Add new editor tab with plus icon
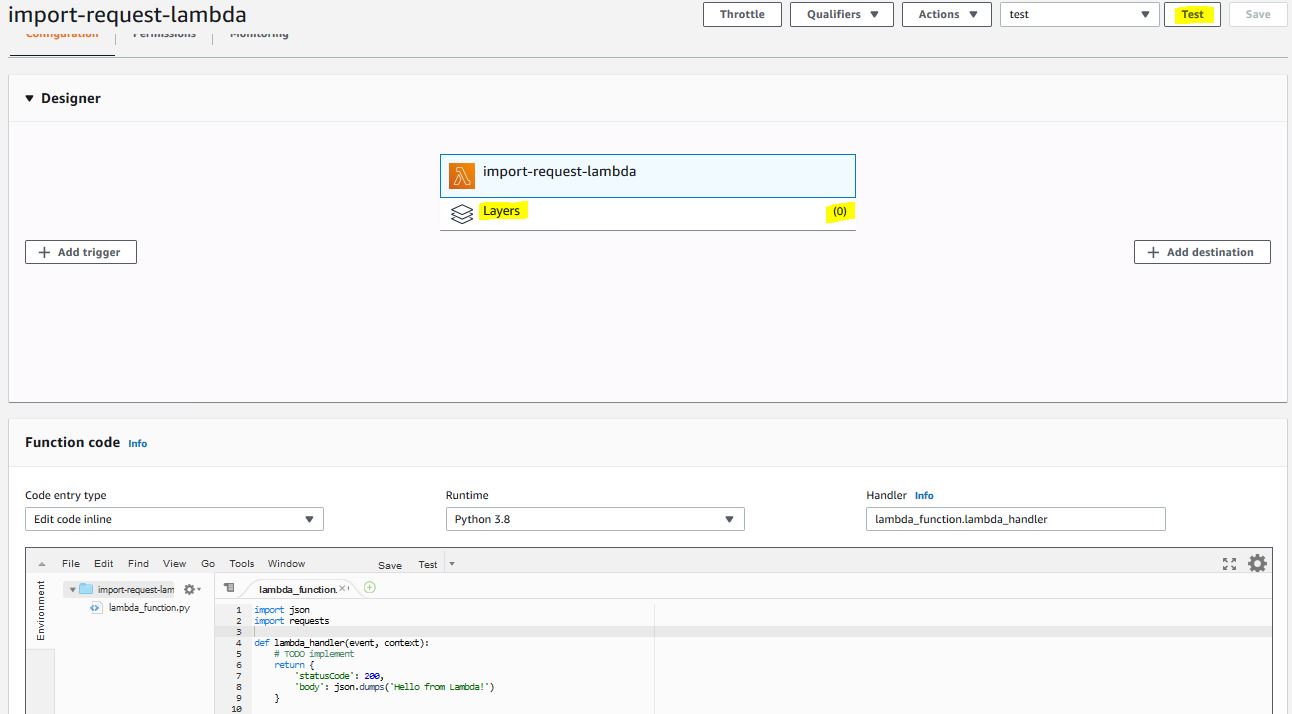Image resolution: width=1292 pixels, height=714 pixels. [x=369, y=587]
